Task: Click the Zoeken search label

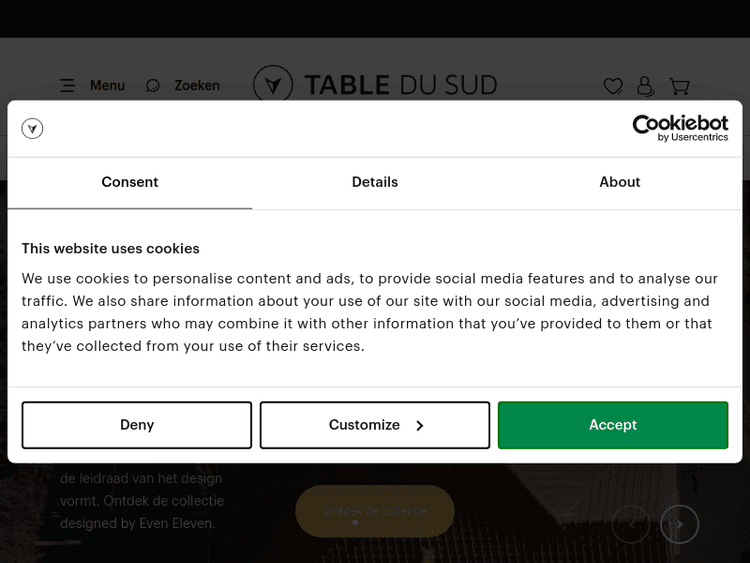Action: click(197, 86)
